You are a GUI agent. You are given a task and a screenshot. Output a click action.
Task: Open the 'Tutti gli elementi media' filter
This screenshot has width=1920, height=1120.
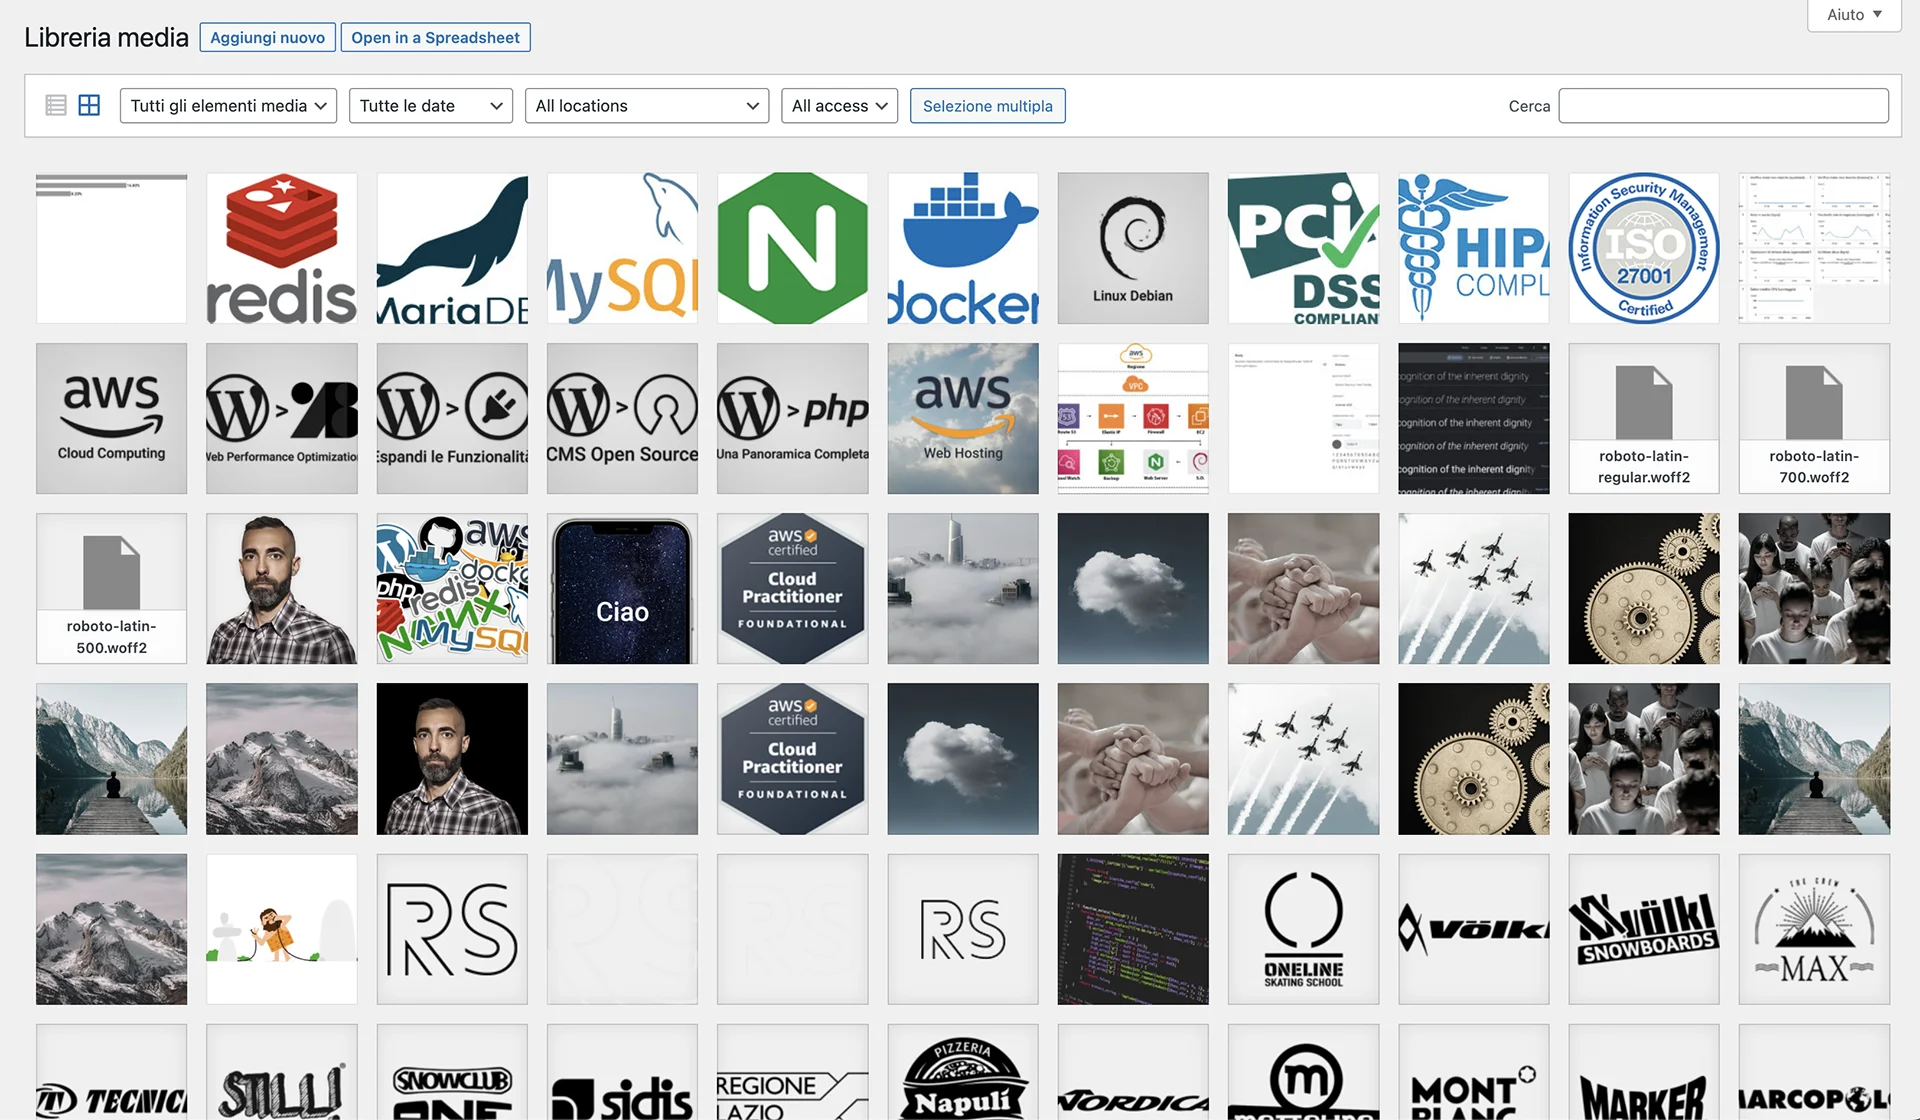click(x=228, y=106)
